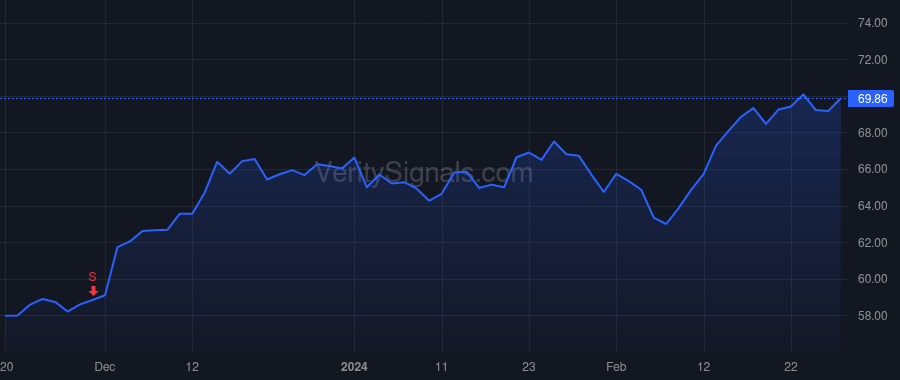
Task: Click the 62.00 price axis label
Action: [872, 243]
